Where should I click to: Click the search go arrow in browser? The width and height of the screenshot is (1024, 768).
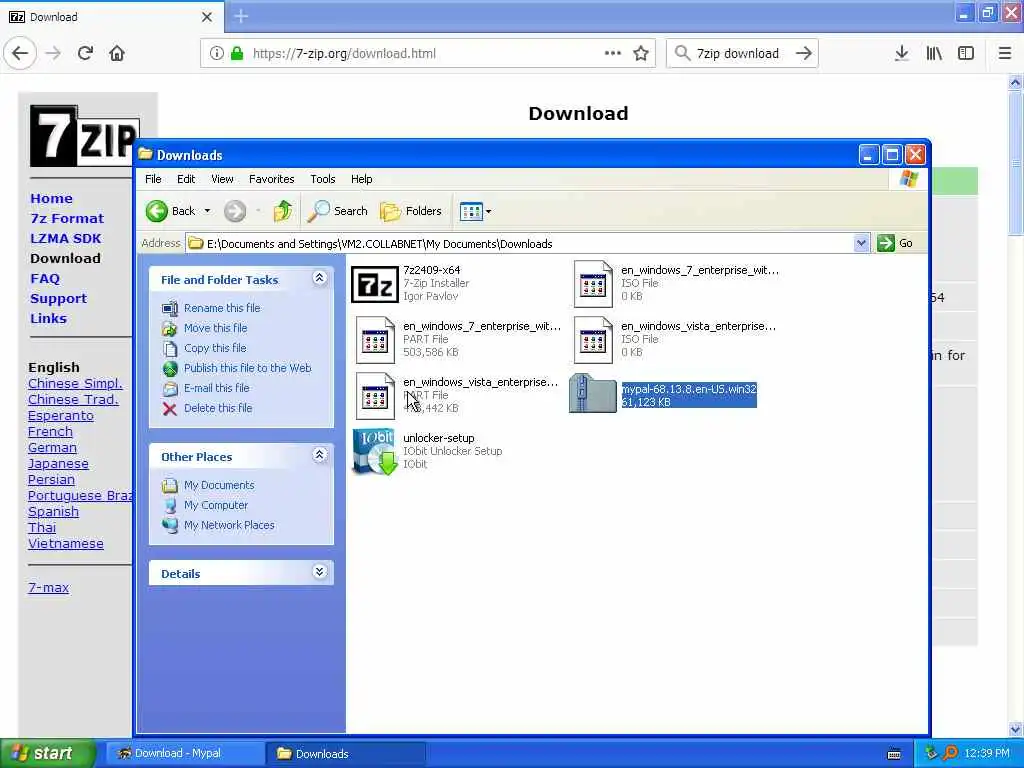(804, 54)
